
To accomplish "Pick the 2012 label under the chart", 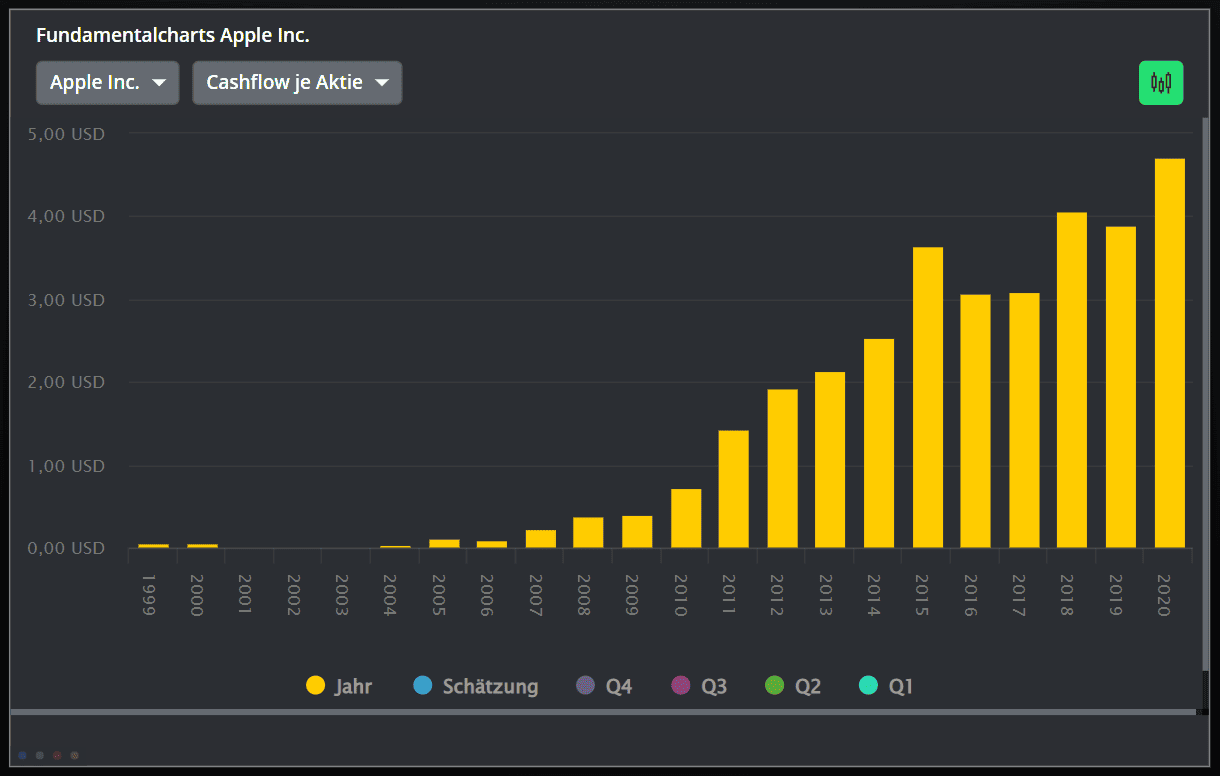I will coord(777,594).
